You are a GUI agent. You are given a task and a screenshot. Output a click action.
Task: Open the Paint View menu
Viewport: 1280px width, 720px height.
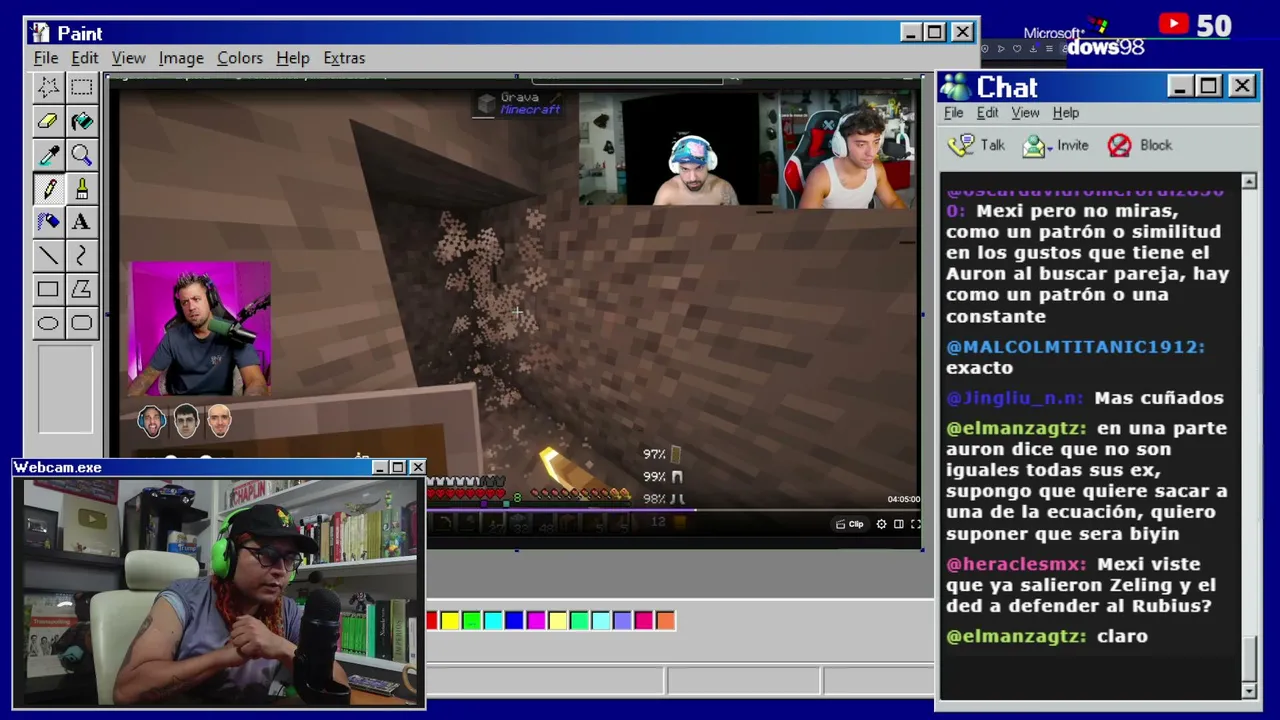tap(129, 58)
